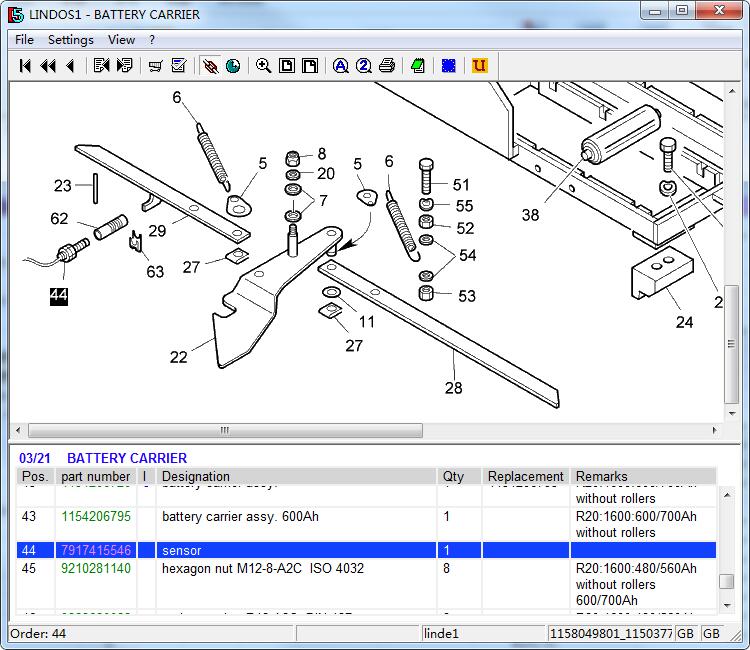Click the printer icon
Viewport: 750px width, 650px height.
pyautogui.click(x=387, y=66)
